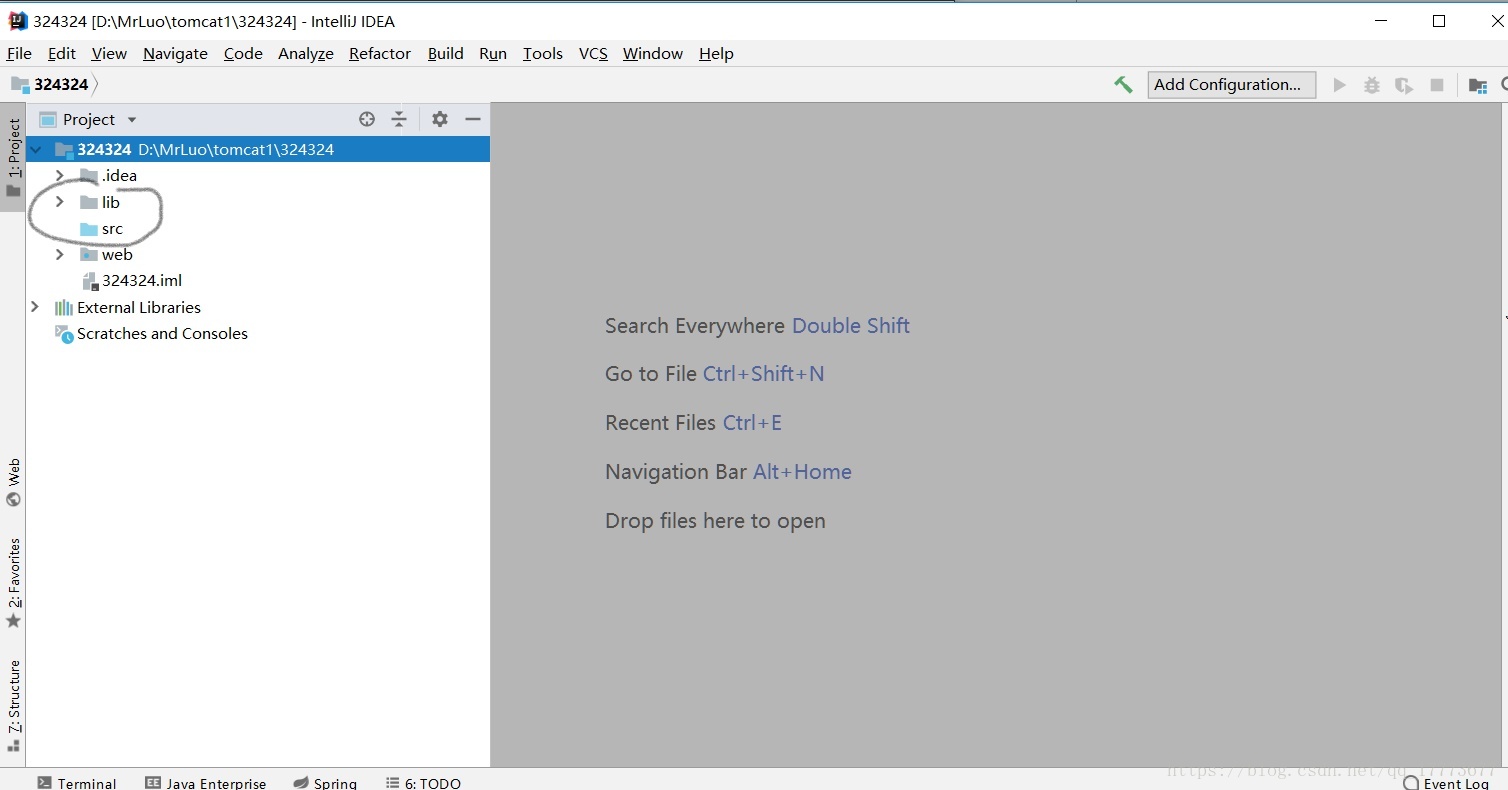Viewport: 1508px width, 790px height.
Task: Click the 324324 breadcrumb in navigation bar
Action: [61, 85]
